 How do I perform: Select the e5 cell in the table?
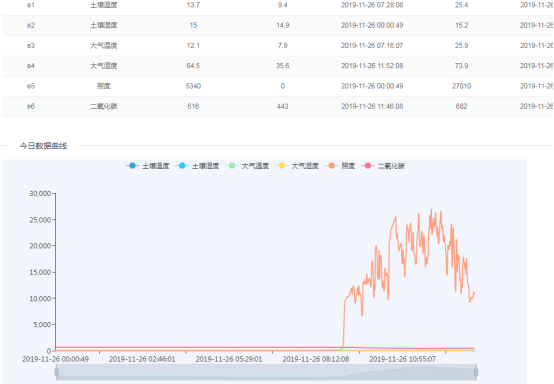point(31,86)
